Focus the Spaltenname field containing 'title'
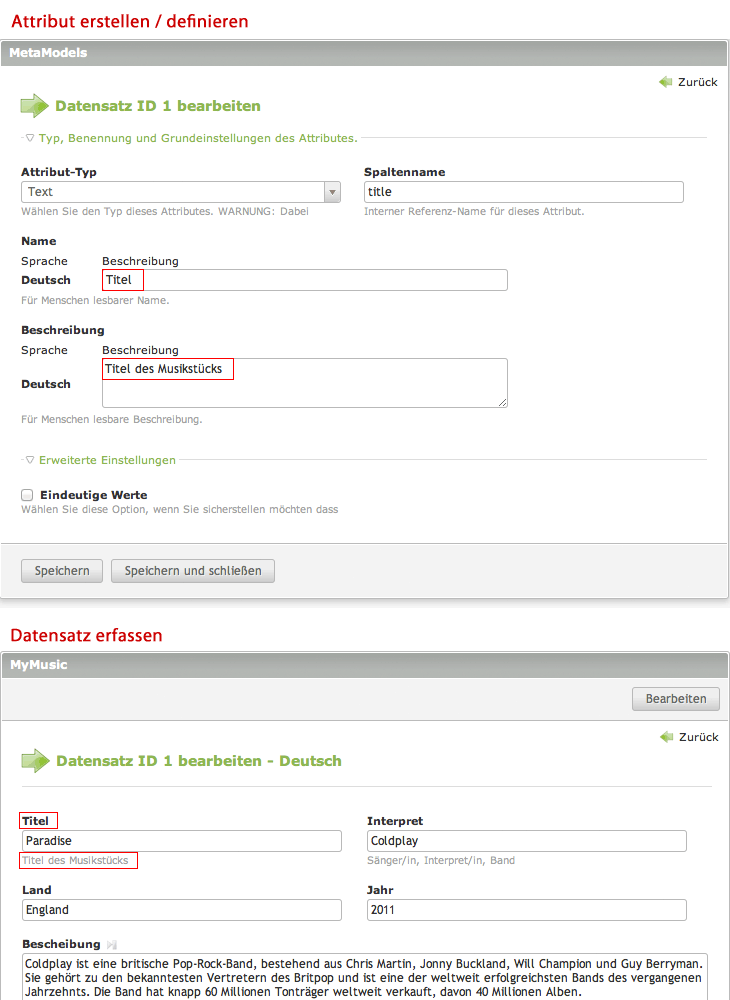 523,192
